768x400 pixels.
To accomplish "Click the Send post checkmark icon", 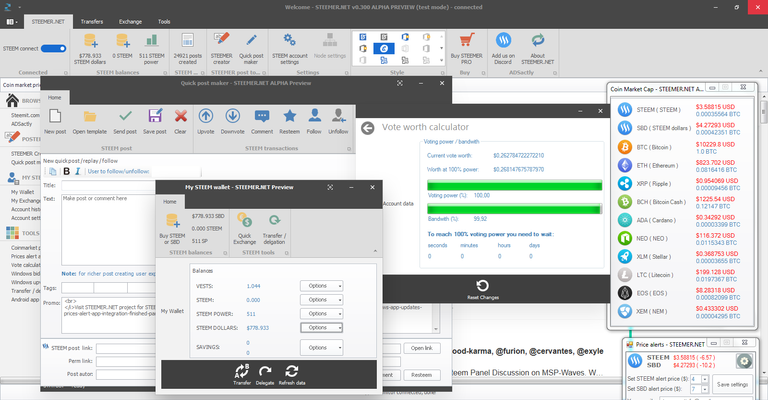I will point(125,121).
